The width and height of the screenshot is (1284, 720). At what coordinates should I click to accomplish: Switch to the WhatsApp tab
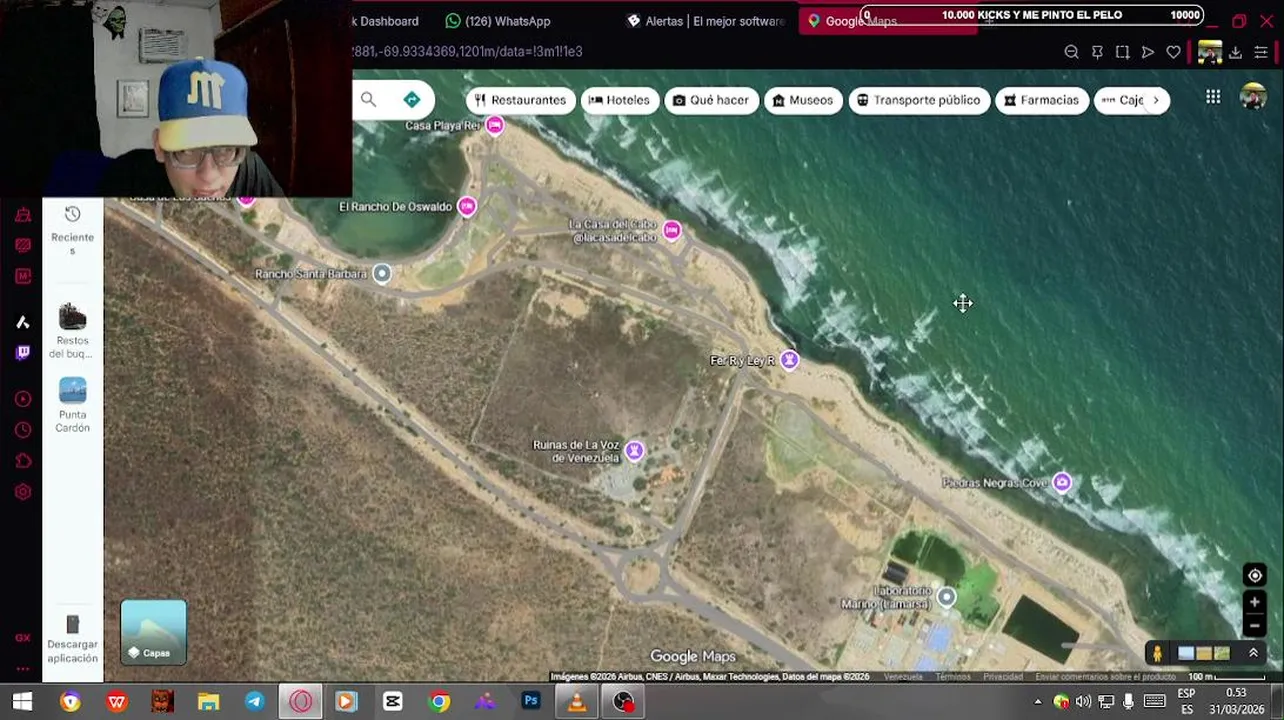498,21
